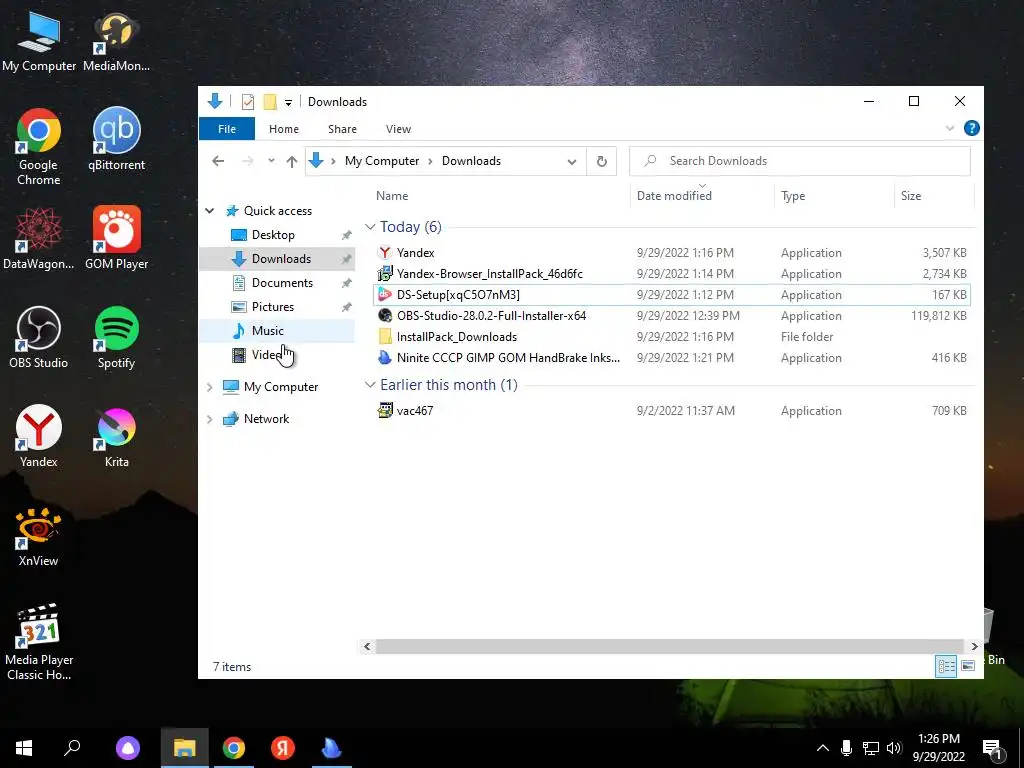Click My Computer in address breadcrumb
This screenshot has width=1024, height=768.
(381, 161)
